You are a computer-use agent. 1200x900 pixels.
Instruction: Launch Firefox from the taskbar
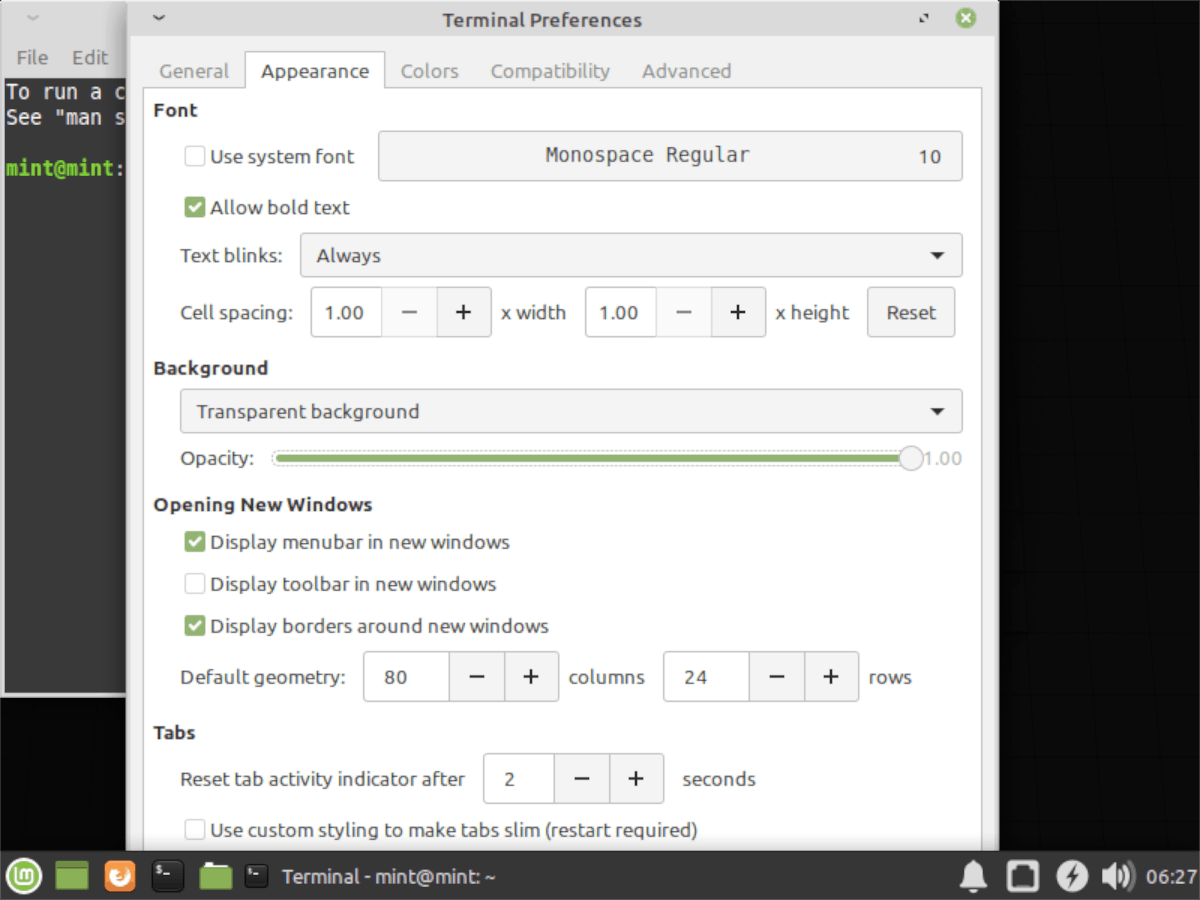[120, 876]
